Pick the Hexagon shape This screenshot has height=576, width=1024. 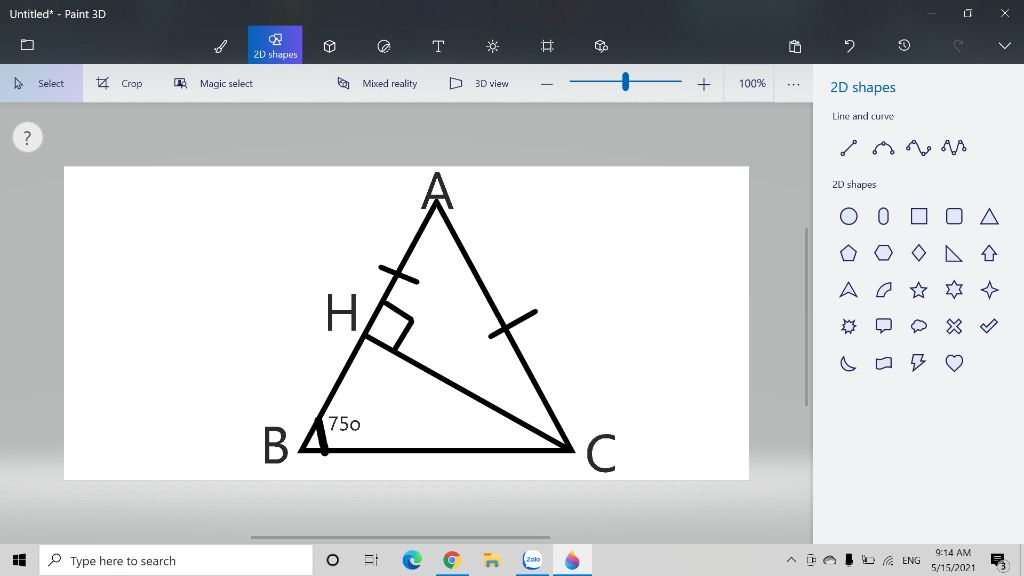point(884,253)
